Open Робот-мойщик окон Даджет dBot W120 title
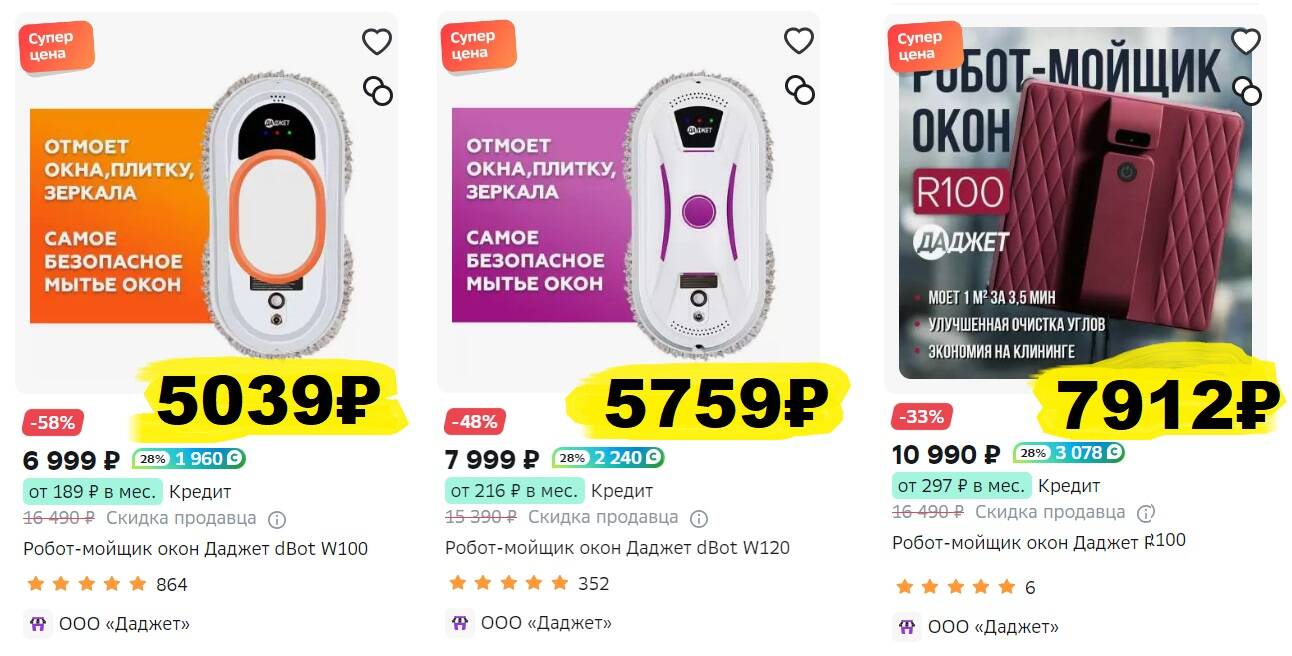This screenshot has width=1292, height=656. pyautogui.click(x=617, y=548)
